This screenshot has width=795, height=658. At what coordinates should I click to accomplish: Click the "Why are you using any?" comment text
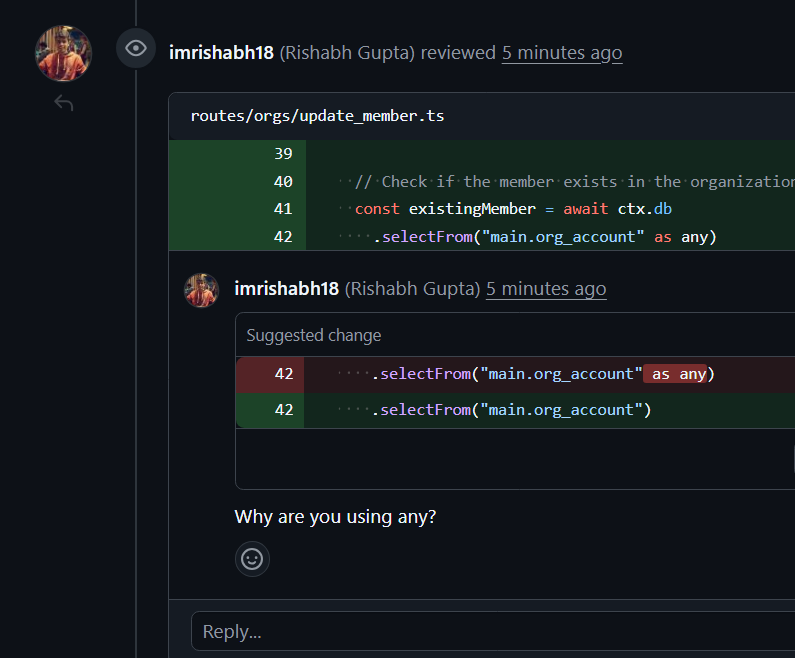[x=335, y=517]
